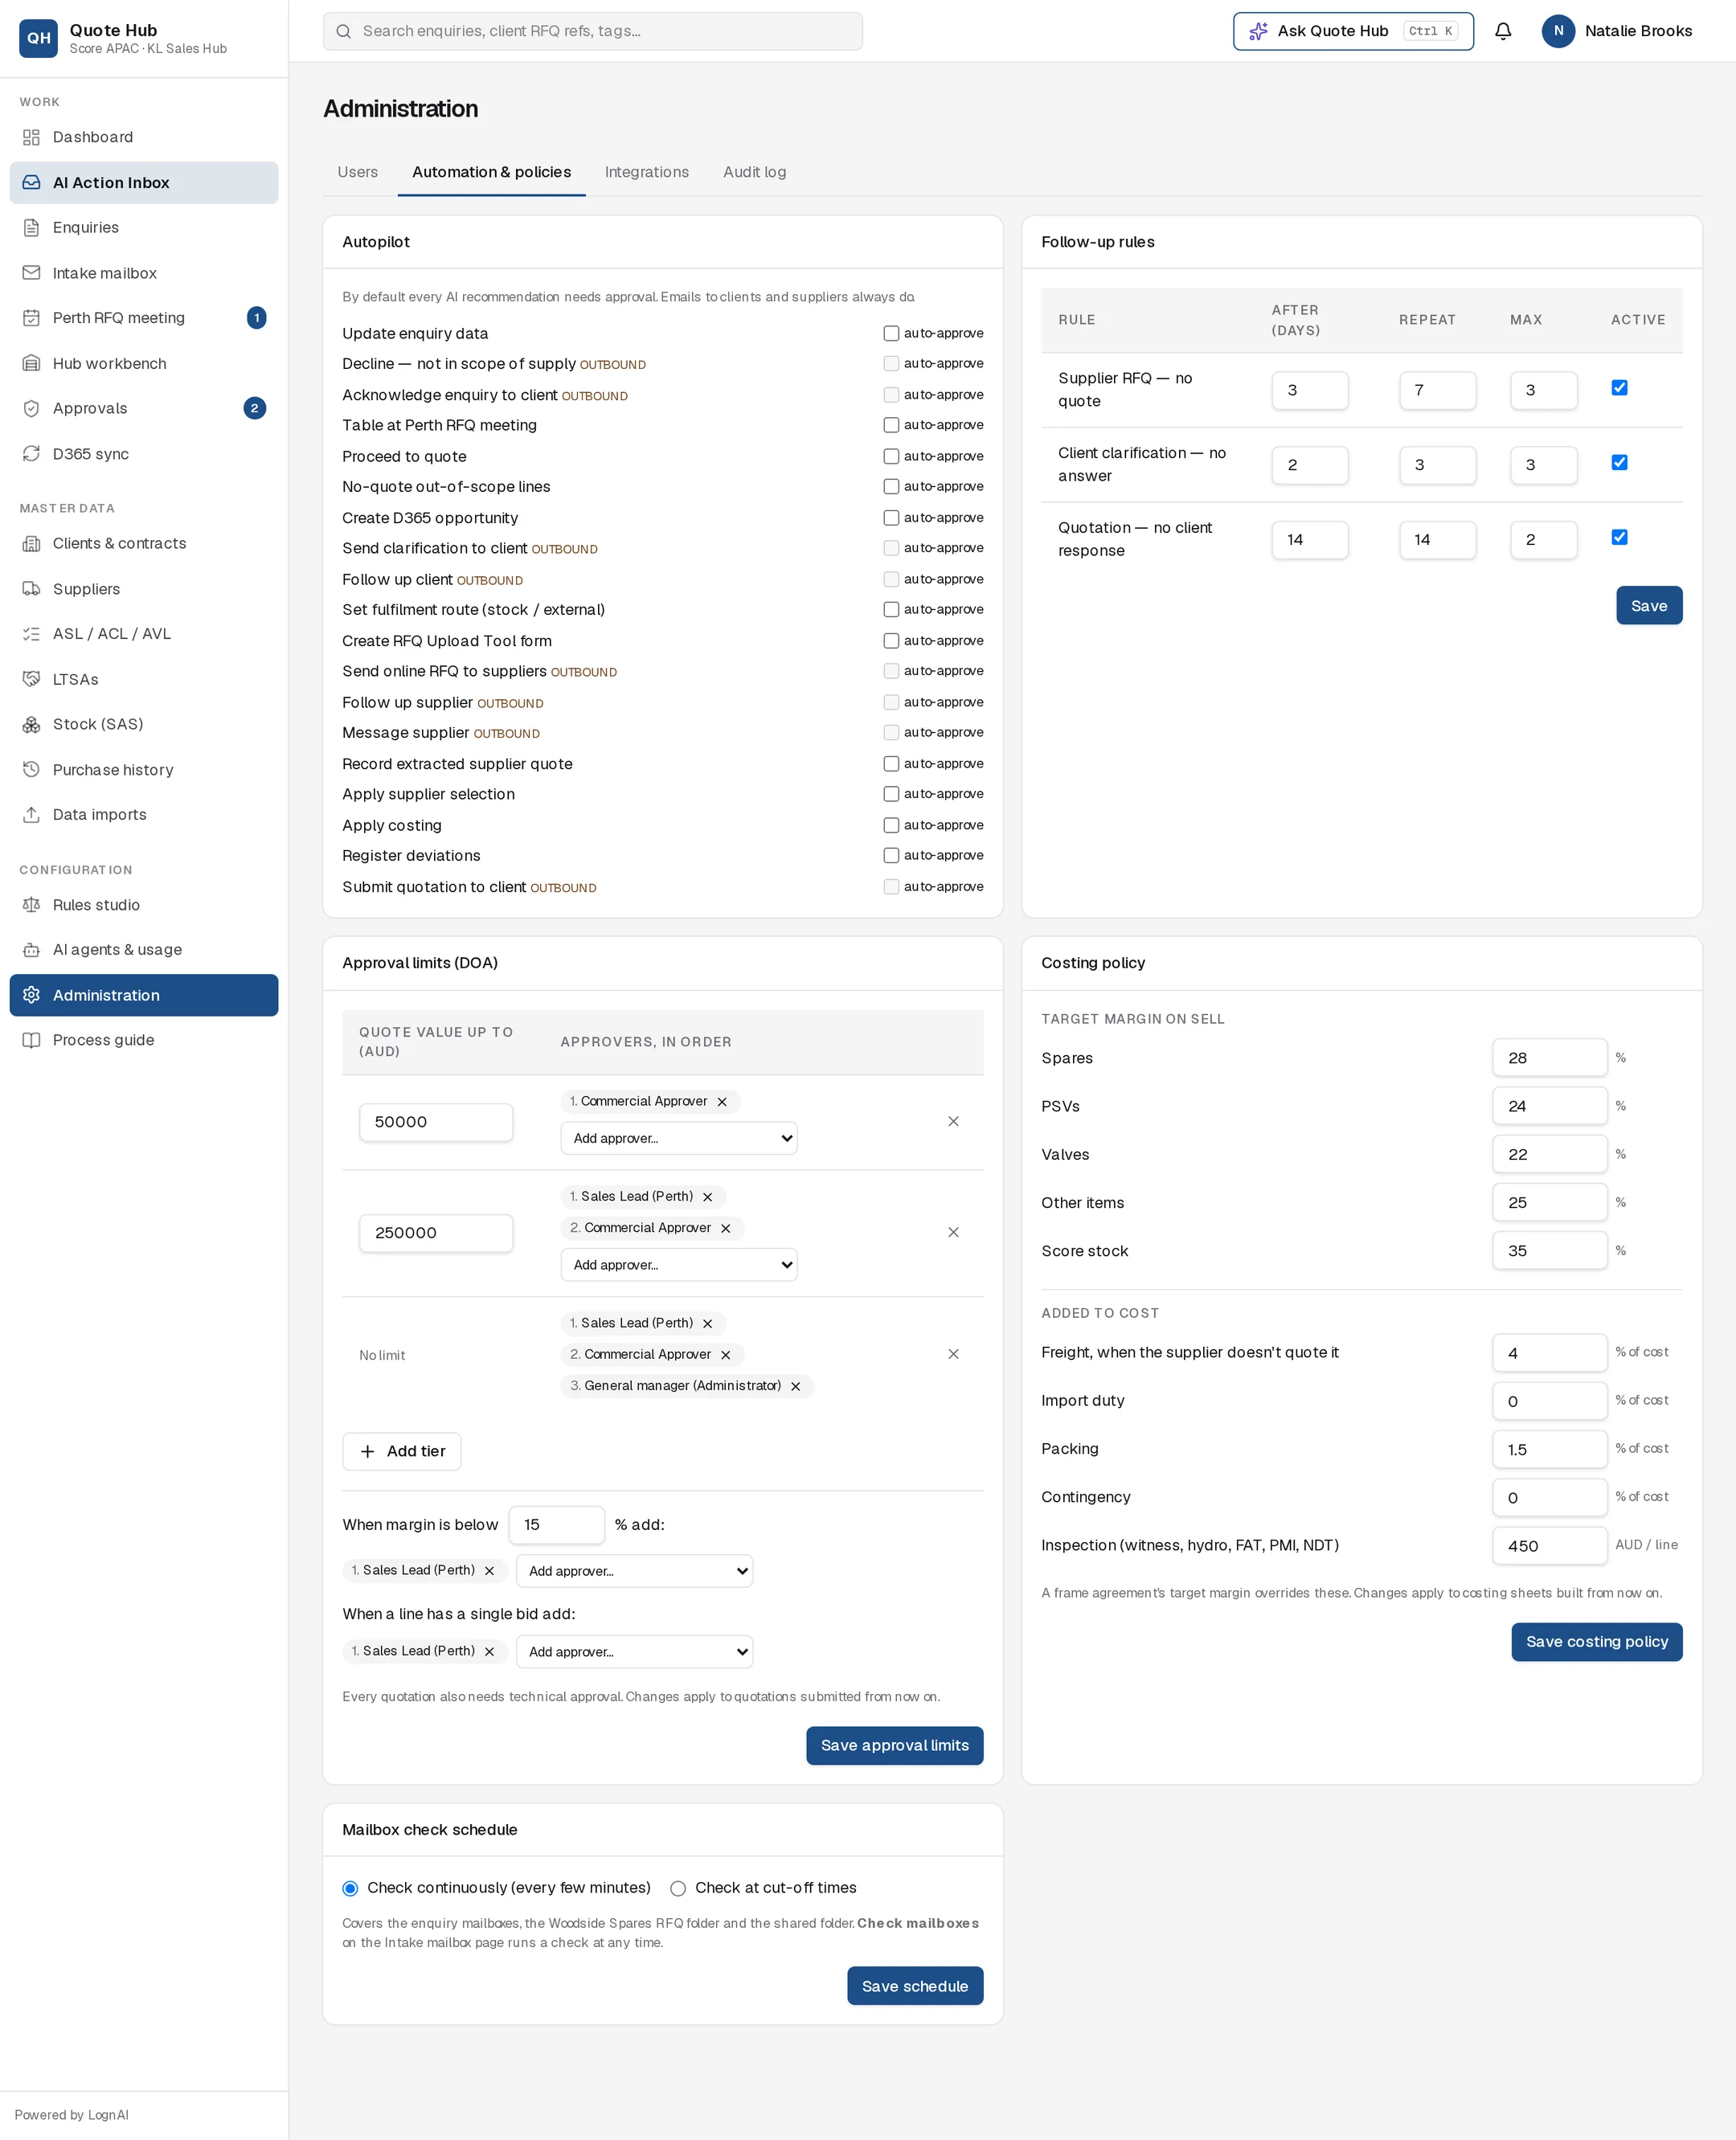Remove General manager (Administrator) approver chip
The image size is (1736, 2140).
796,1386
